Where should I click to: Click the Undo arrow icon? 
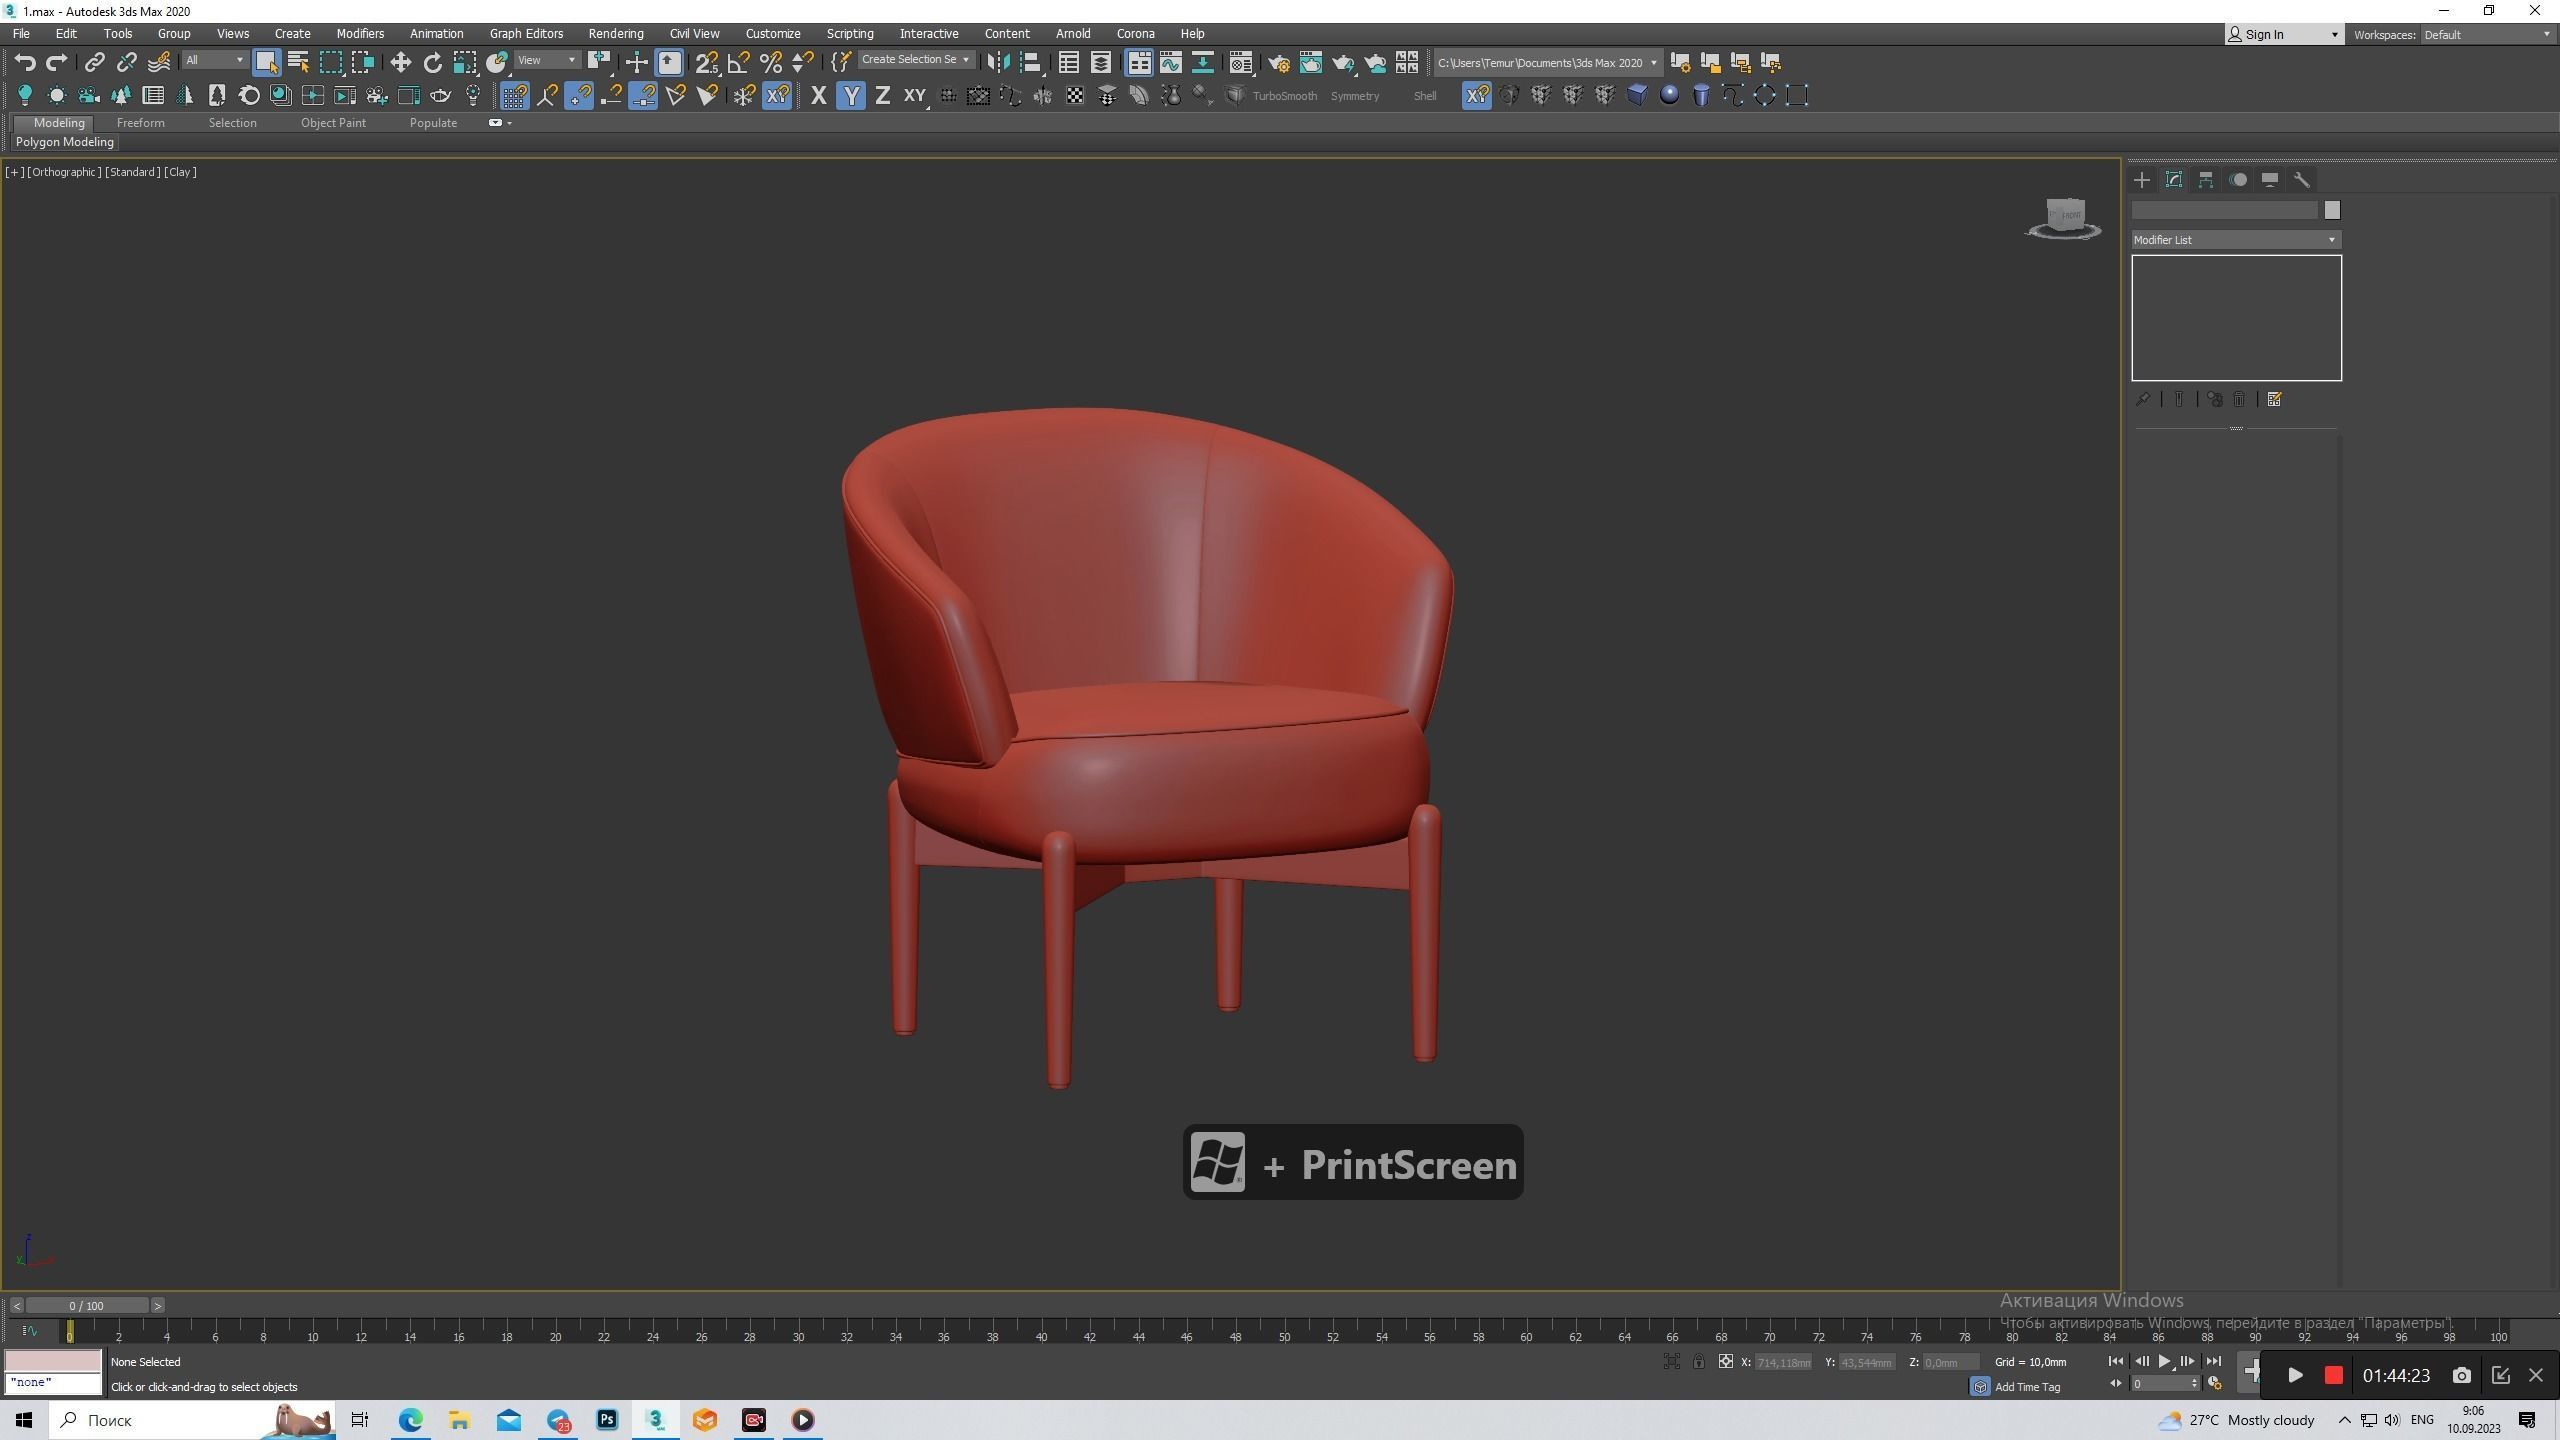(25, 62)
